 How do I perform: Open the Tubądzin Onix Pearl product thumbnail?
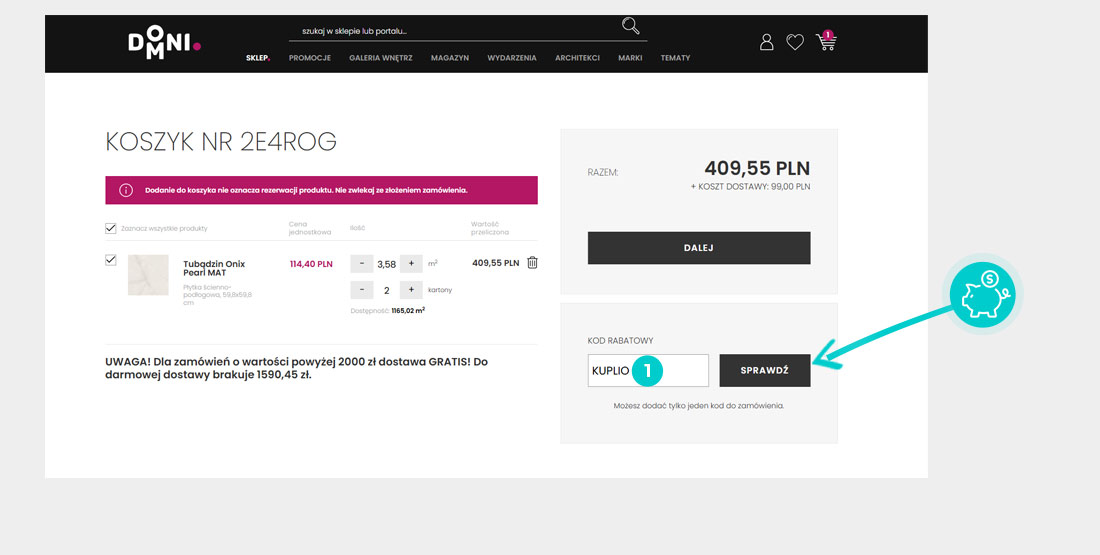tap(148, 275)
